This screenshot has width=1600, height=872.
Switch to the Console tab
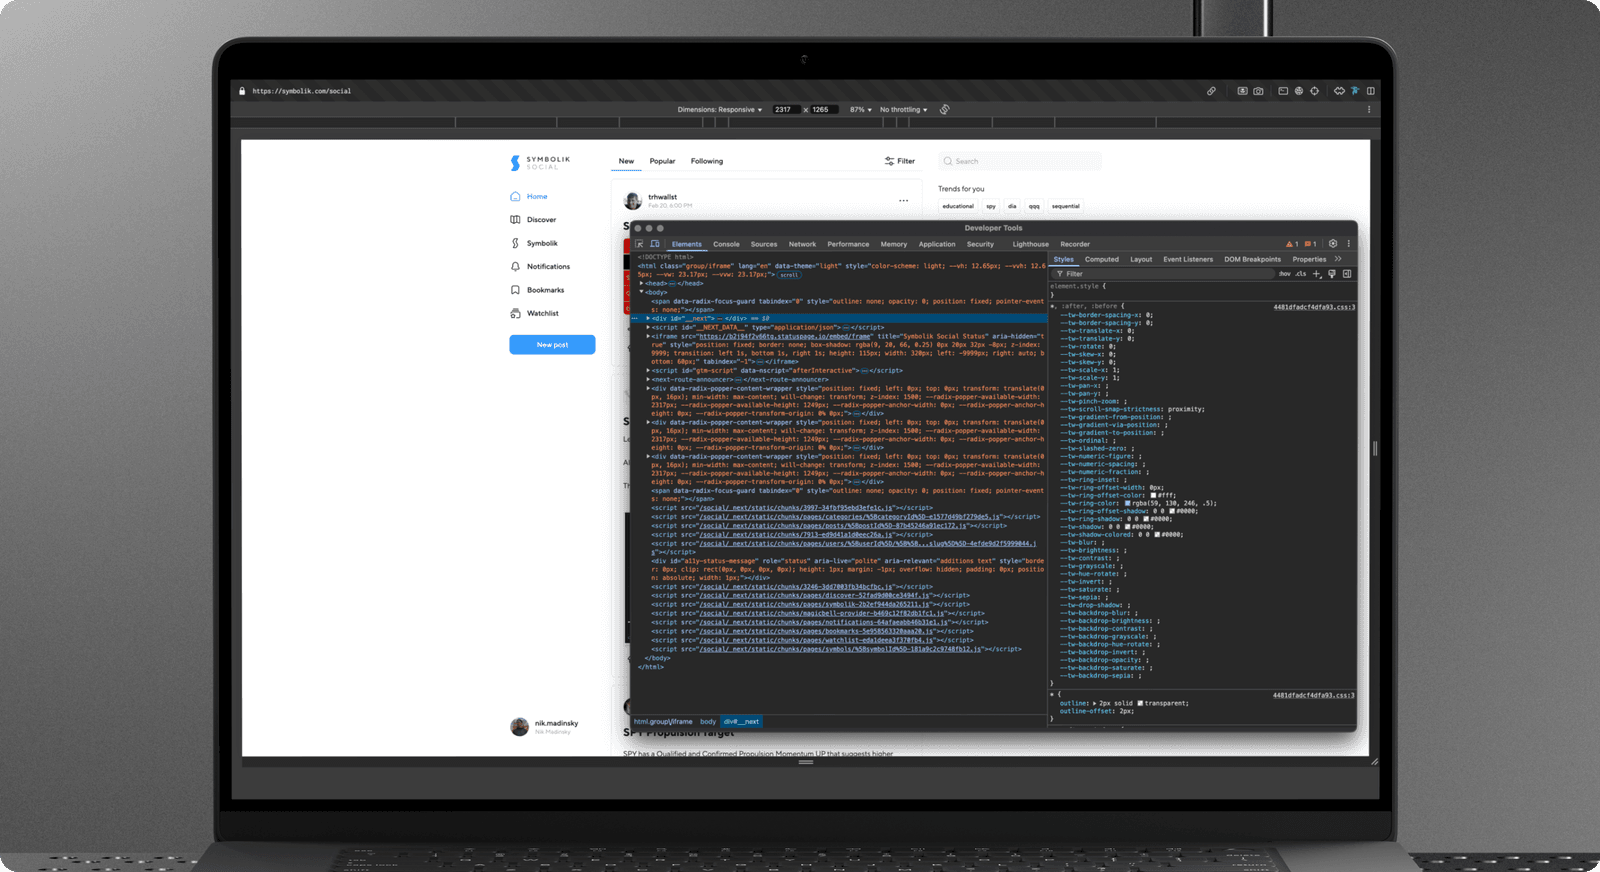point(726,244)
